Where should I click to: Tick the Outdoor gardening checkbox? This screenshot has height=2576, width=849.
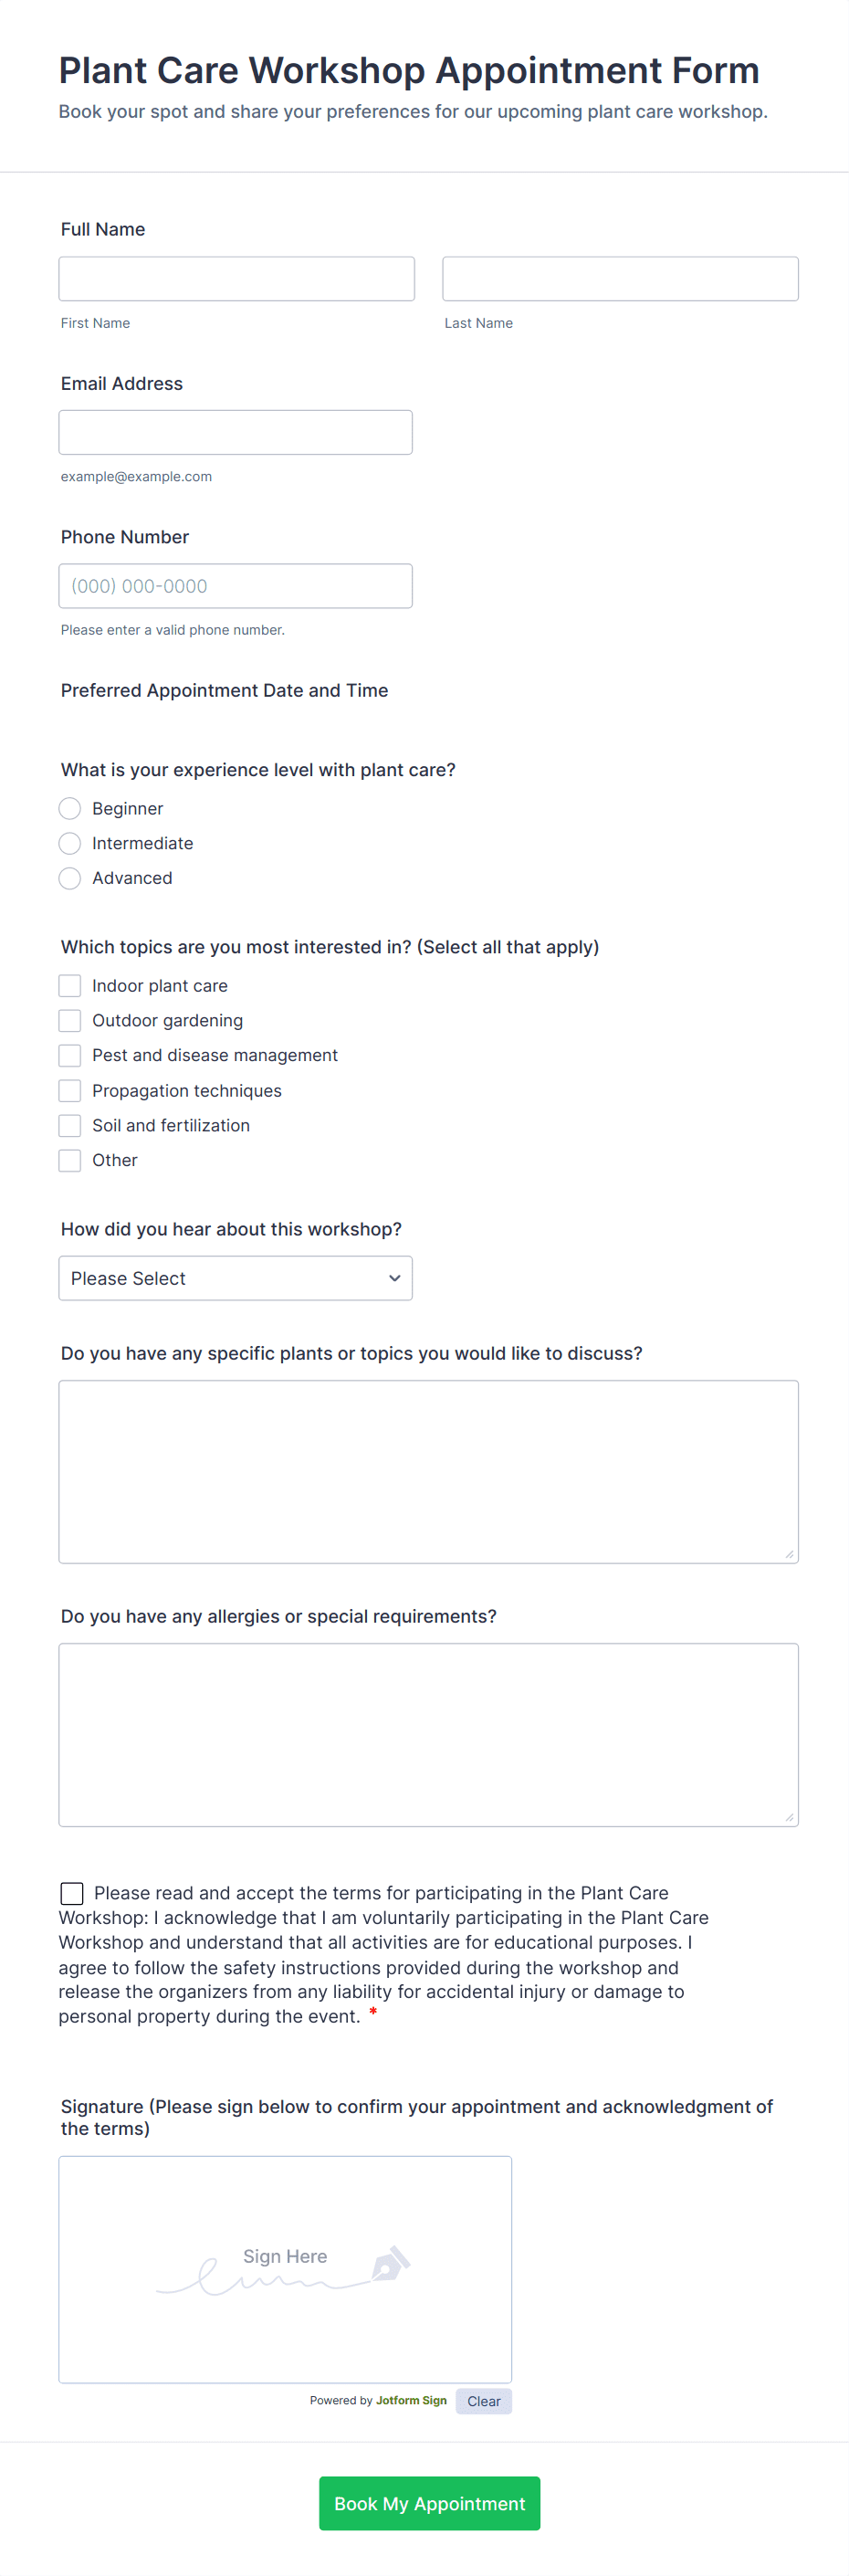70,1020
